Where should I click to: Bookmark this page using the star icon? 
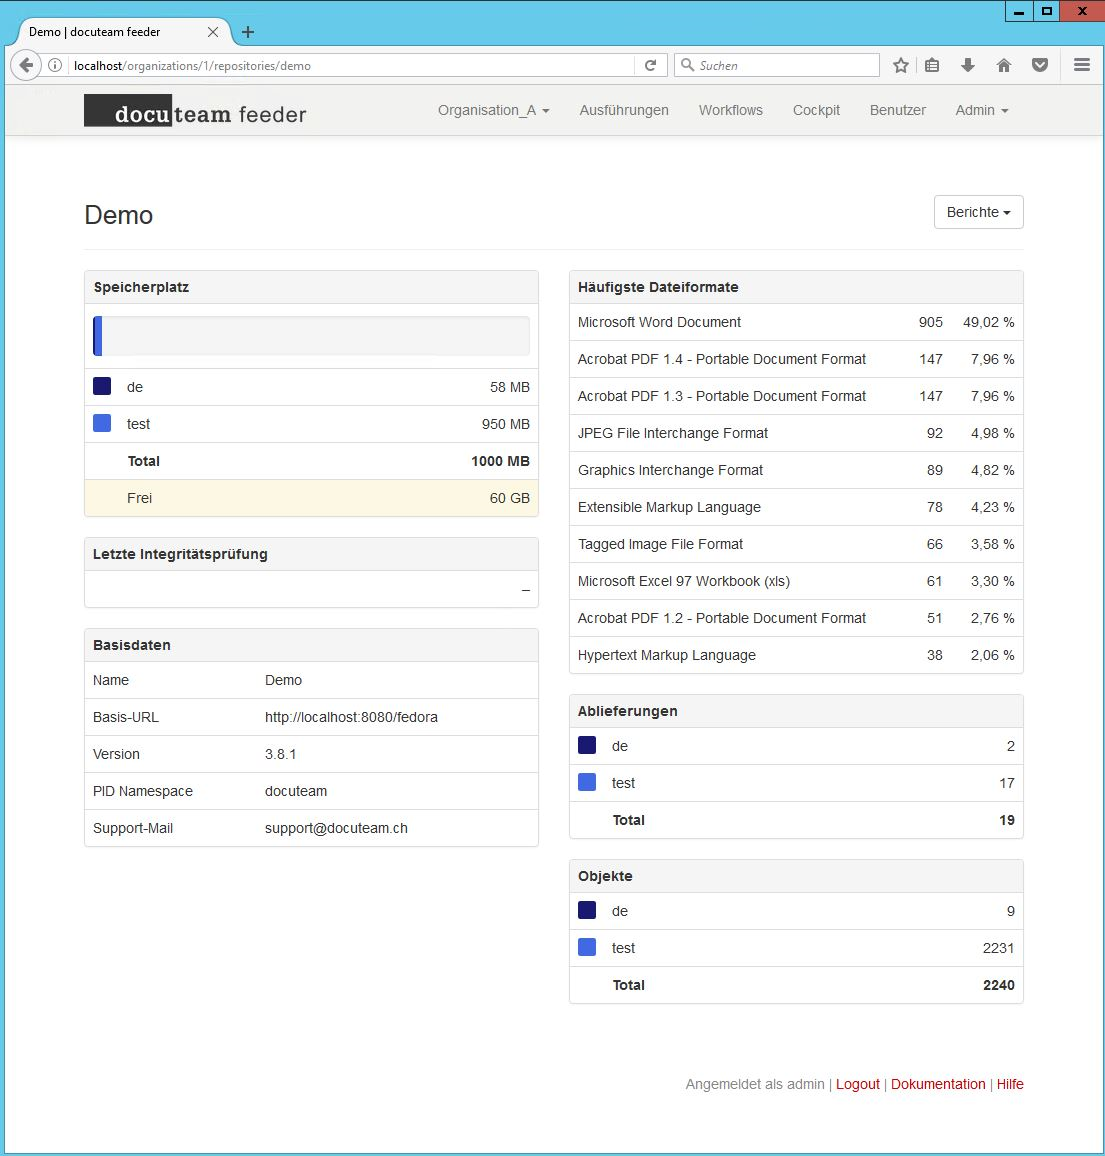point(900,65)
